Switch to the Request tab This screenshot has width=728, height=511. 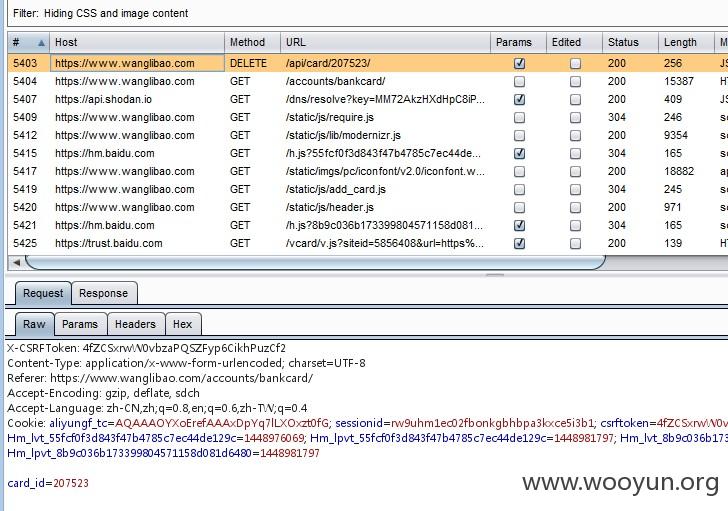[43, 293]
